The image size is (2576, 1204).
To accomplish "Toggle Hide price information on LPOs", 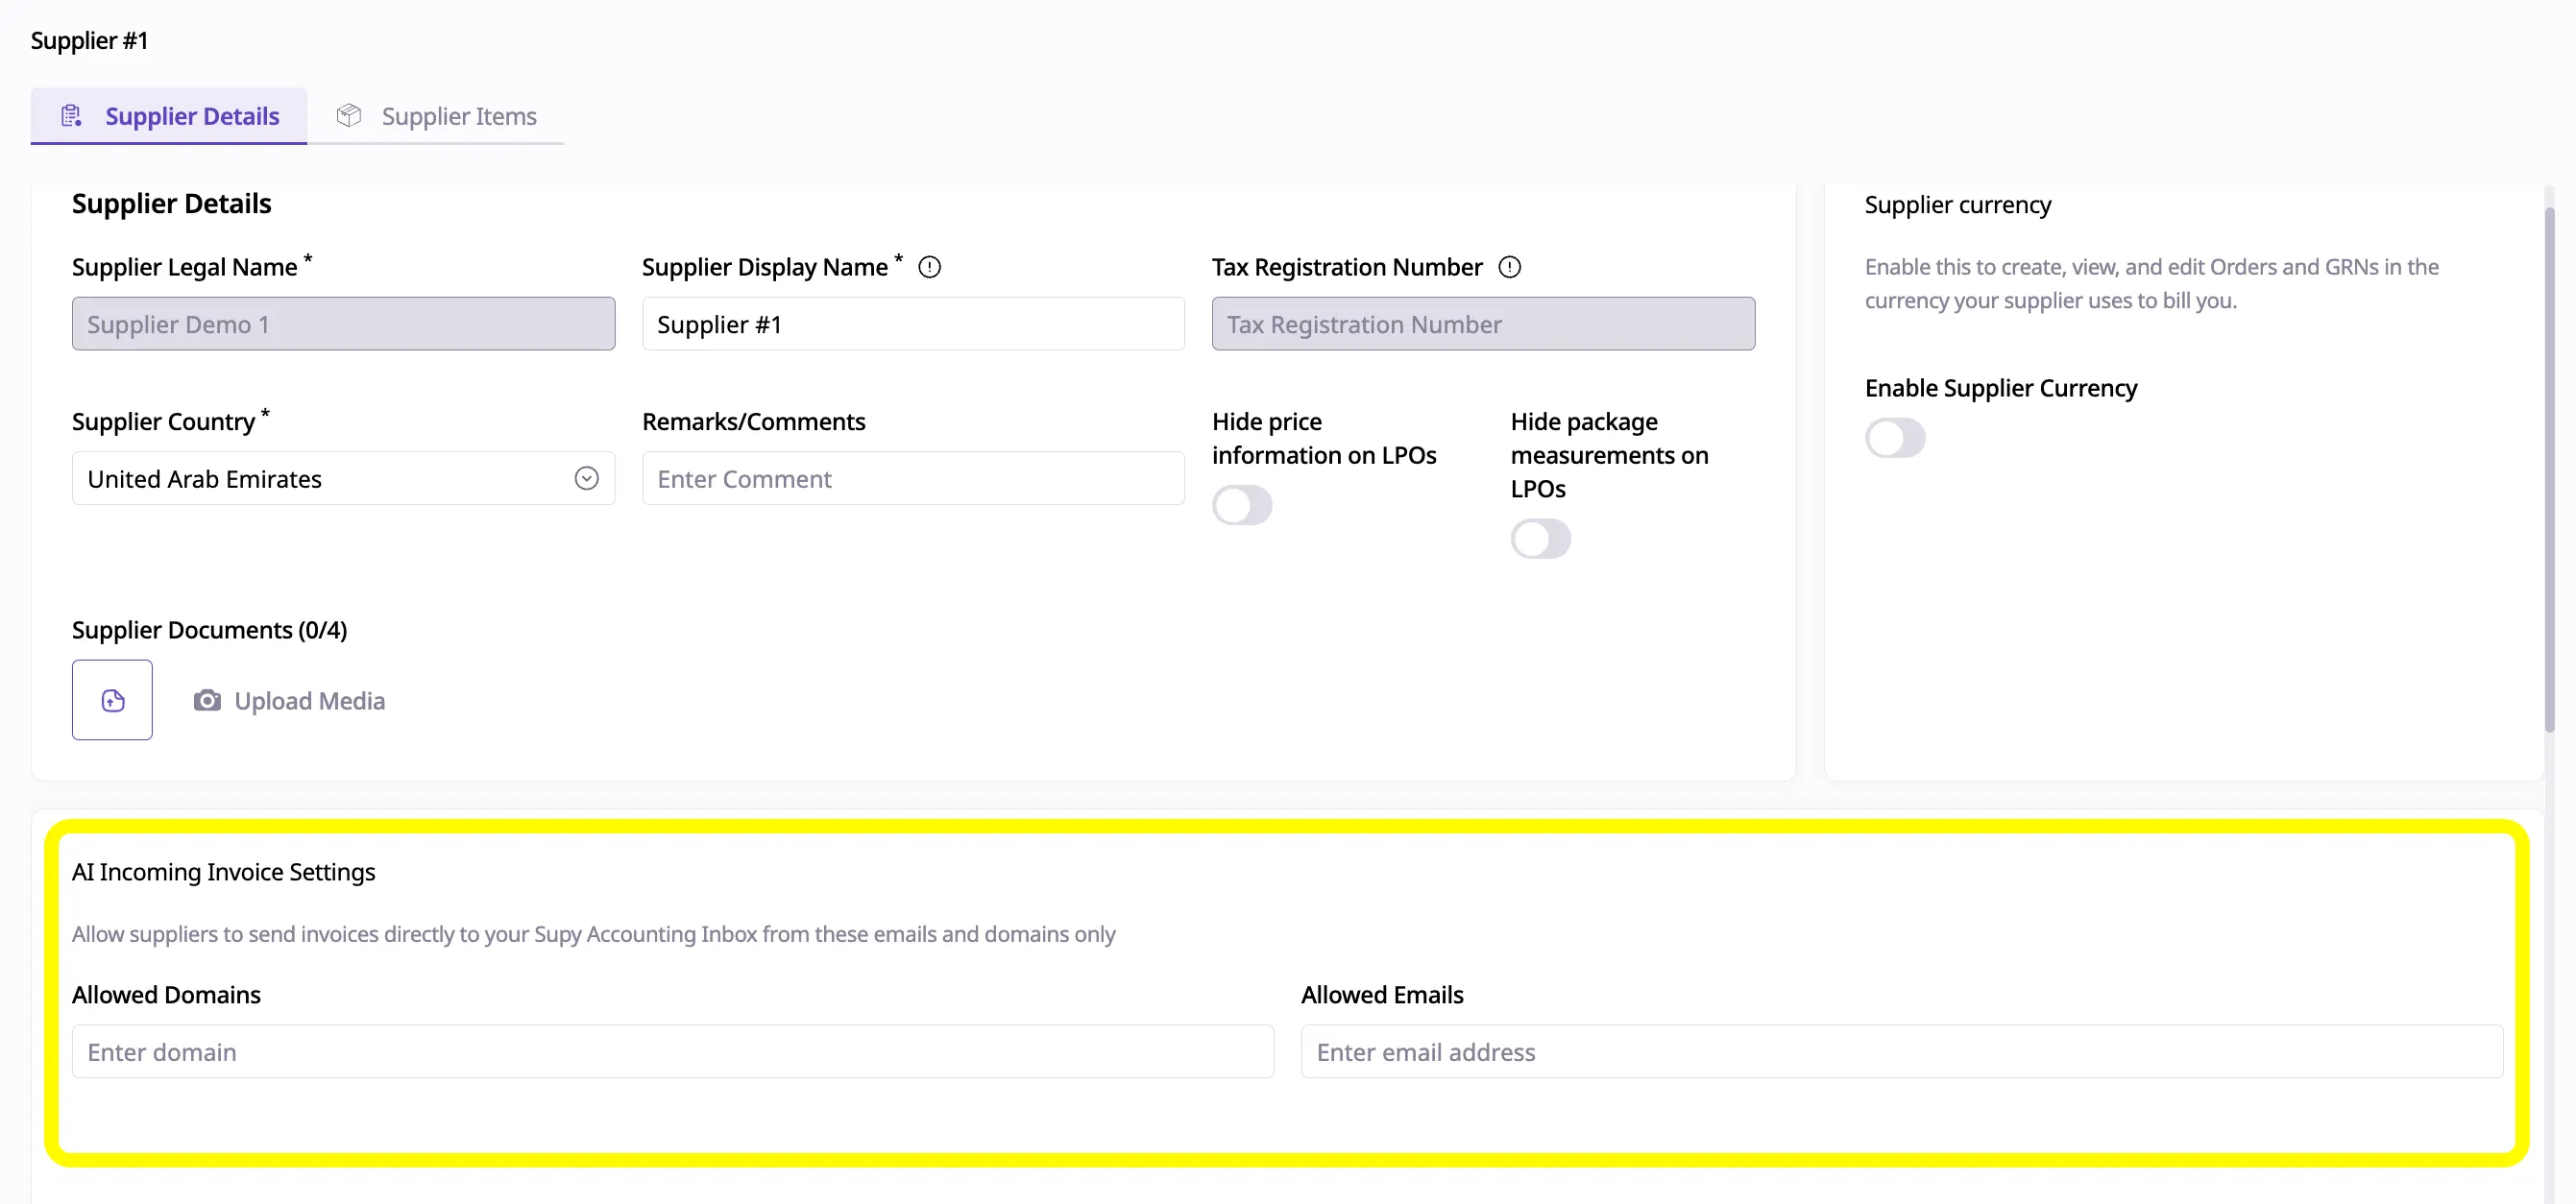I will tap(1241, 505).
